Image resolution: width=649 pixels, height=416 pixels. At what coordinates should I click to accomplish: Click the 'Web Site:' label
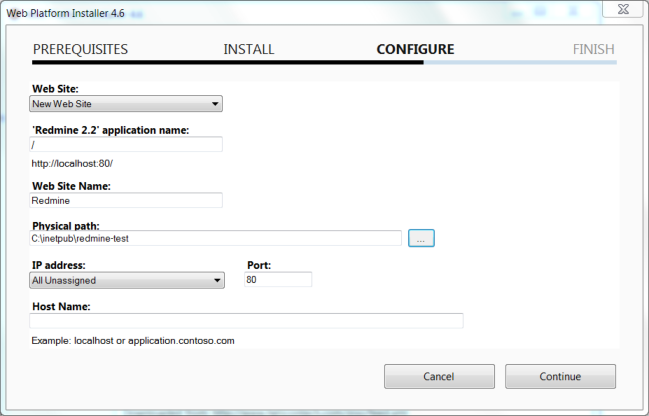coord(55,89)
